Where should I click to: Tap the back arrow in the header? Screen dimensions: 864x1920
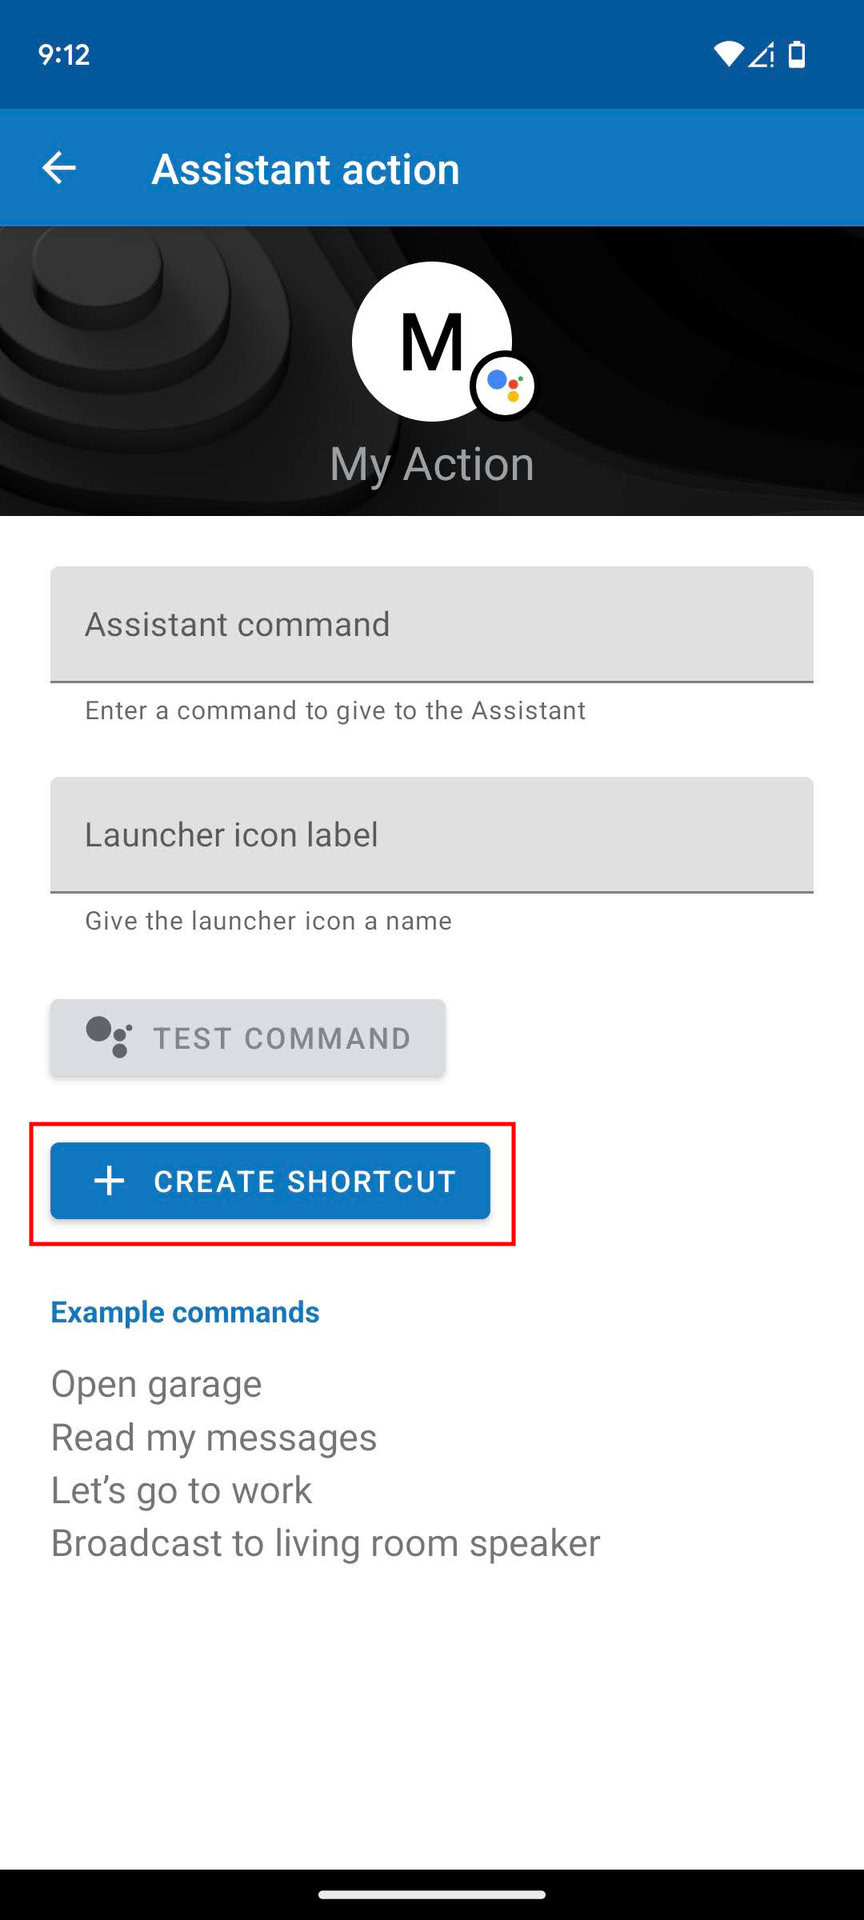(x=59, y=168)
